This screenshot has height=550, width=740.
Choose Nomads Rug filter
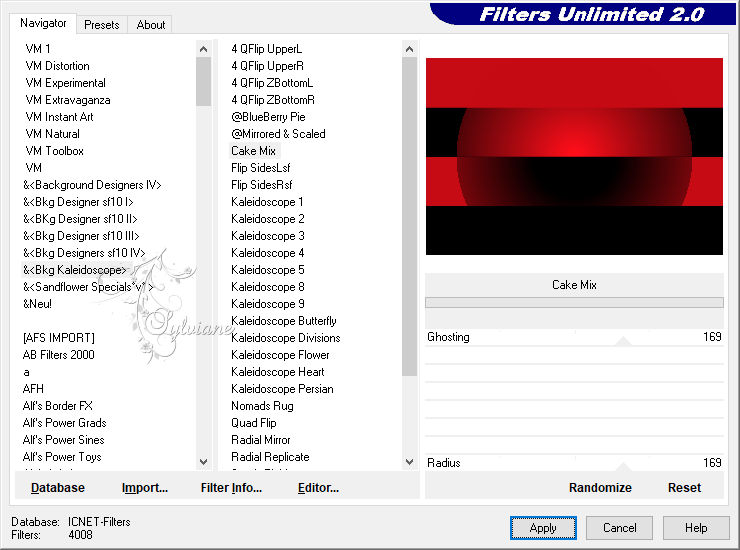tap(262, 406)
